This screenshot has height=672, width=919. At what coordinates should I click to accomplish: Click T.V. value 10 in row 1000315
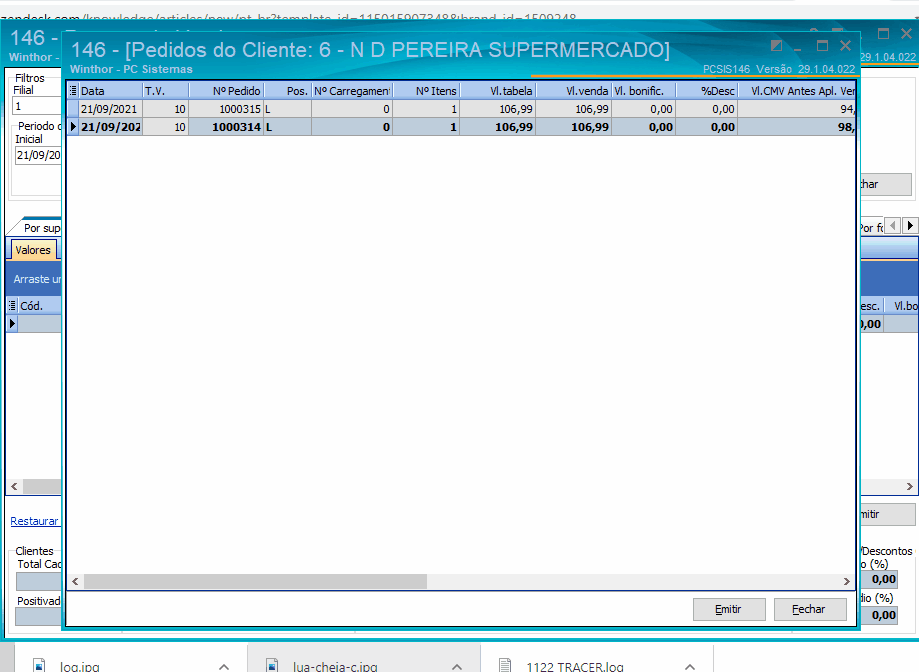click(x=166, y=109)
